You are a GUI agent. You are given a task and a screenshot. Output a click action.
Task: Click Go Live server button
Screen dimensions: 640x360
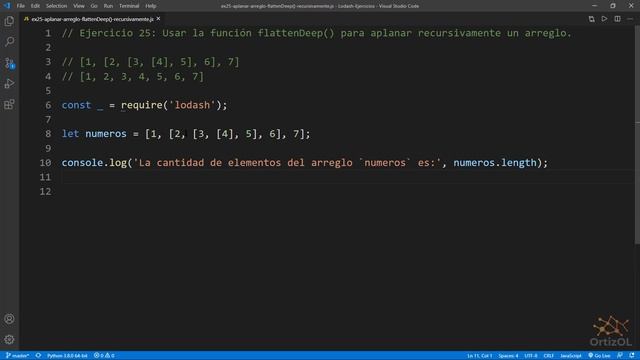coord(599,356)
